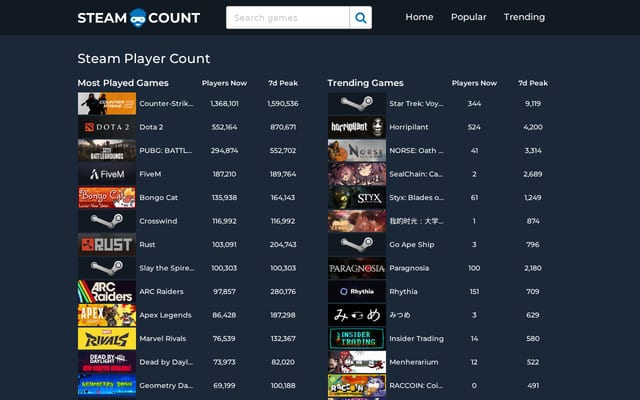Open the Styx: Blades title link
The image size is (640, 400).
[416, 198]
